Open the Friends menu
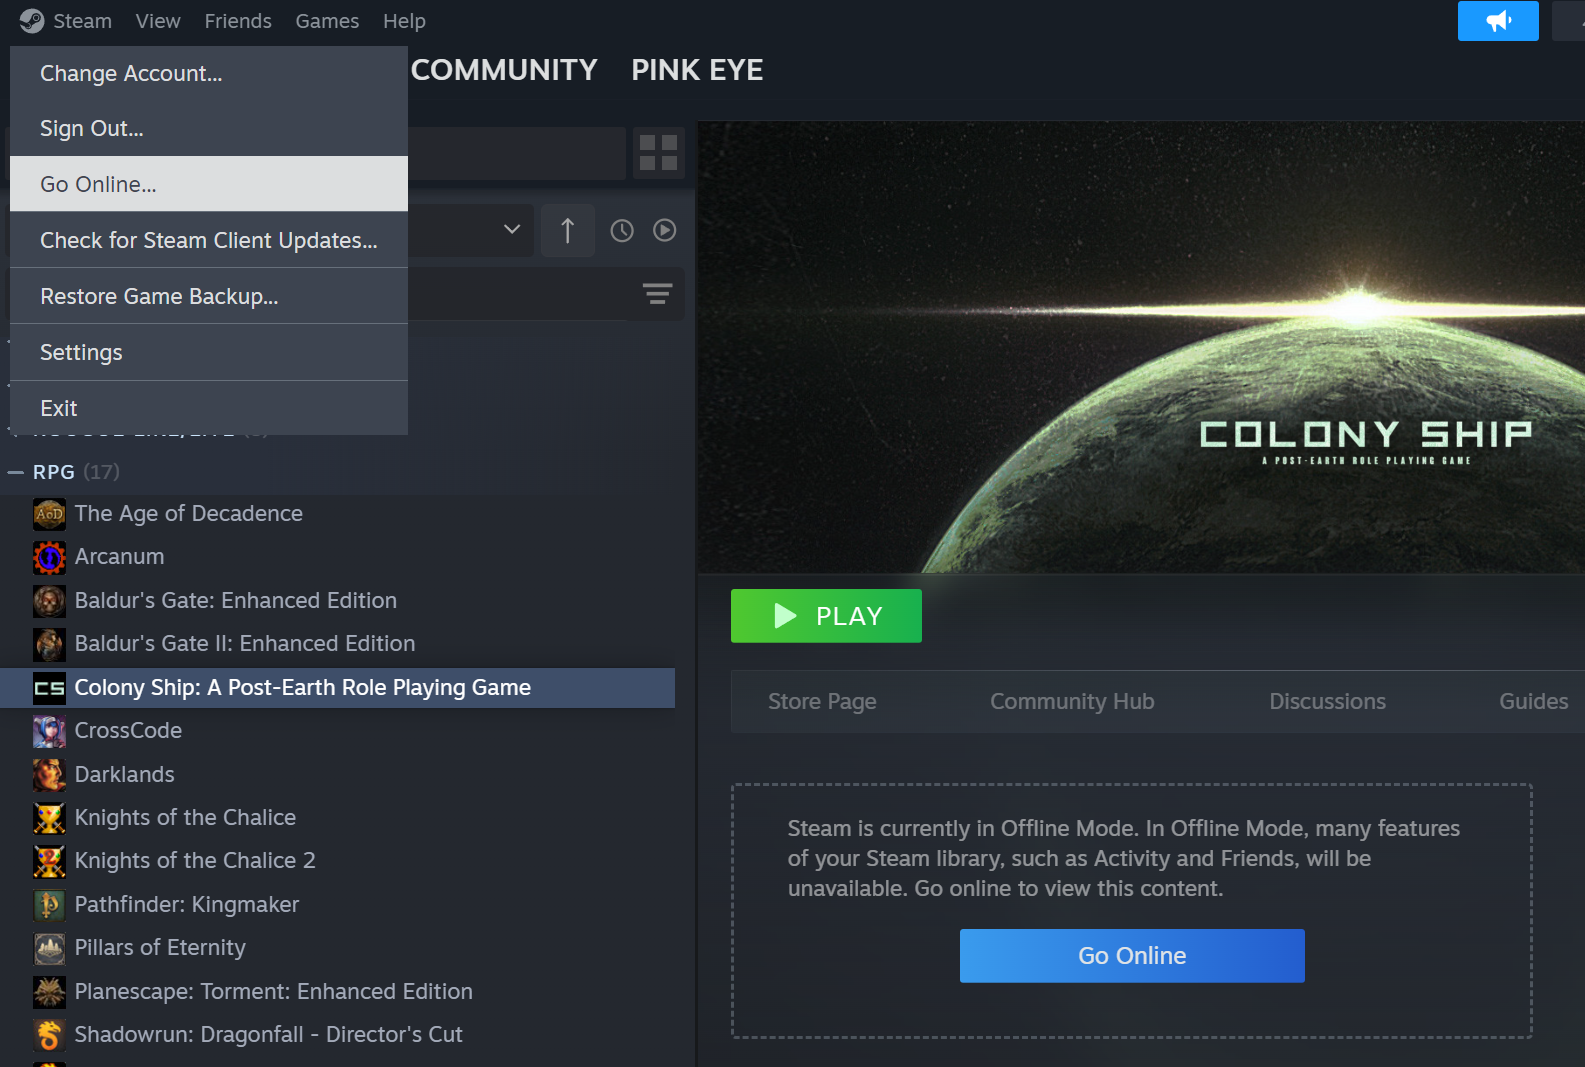 [238, 21]
